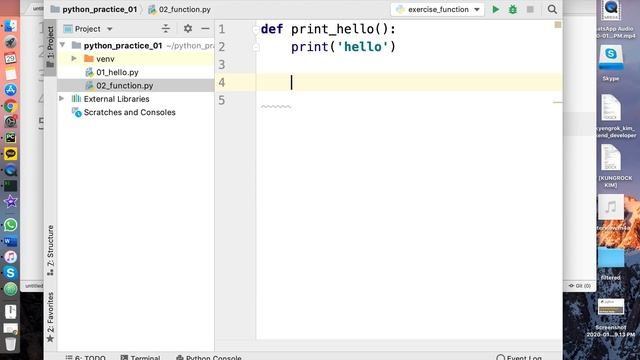The height and width of the screenshot is (360, 640).
Task: Toggle fold end marker on line 2
Action: 256,47
